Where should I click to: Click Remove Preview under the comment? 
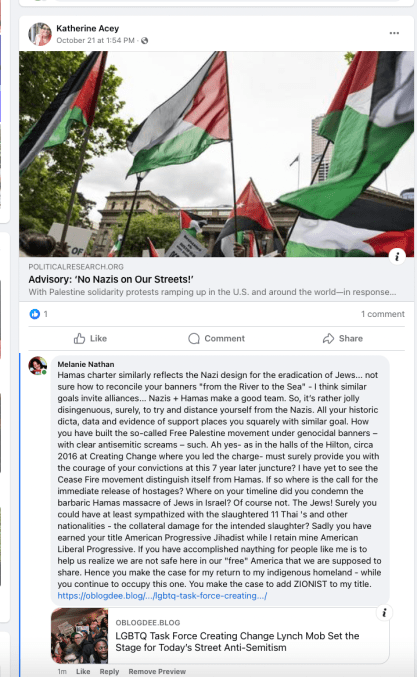click(157, 671)
